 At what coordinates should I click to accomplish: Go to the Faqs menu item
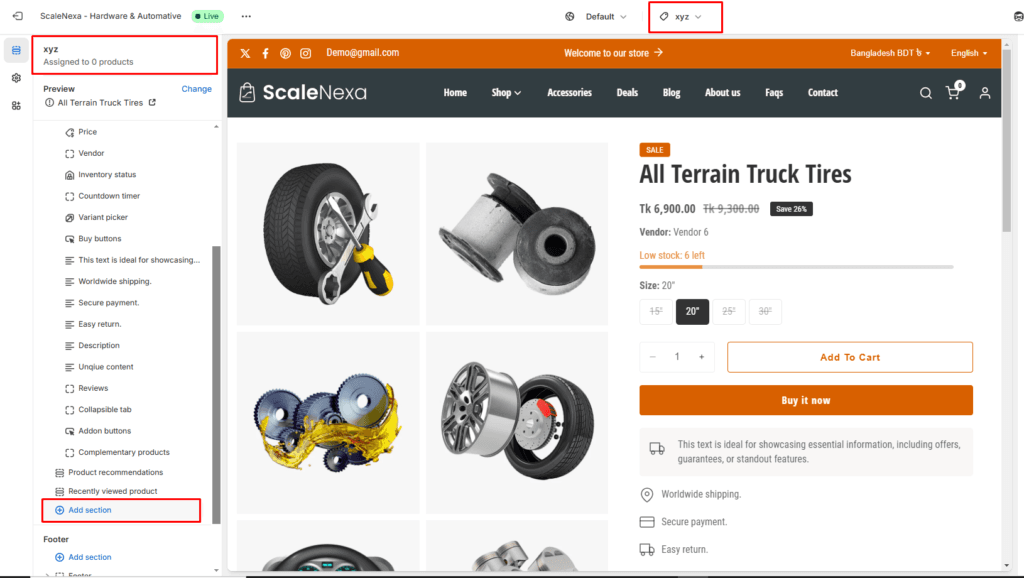[774, 93]
